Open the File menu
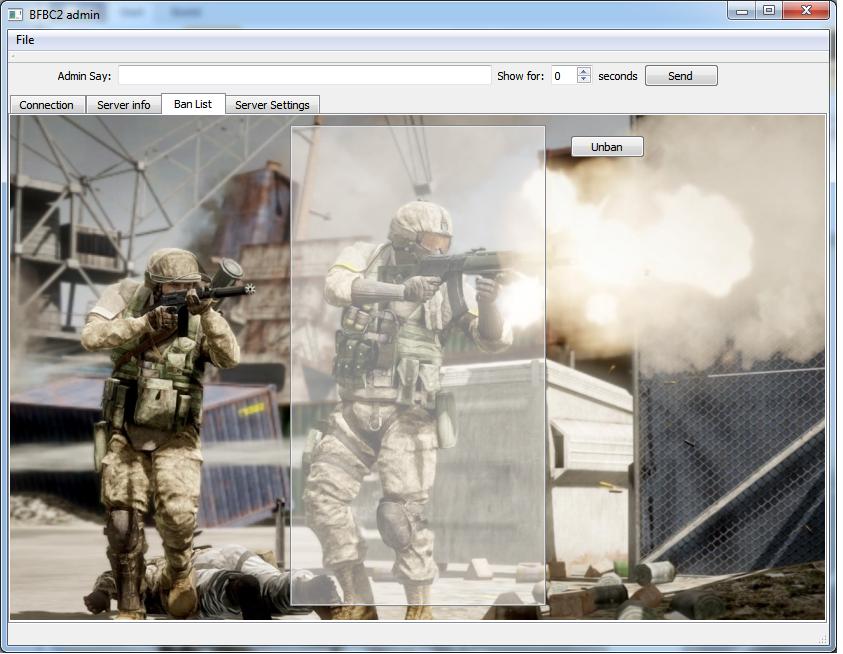The width and height of the screenshot is (843, 654). pyautogui.click(x=25, y=40)
